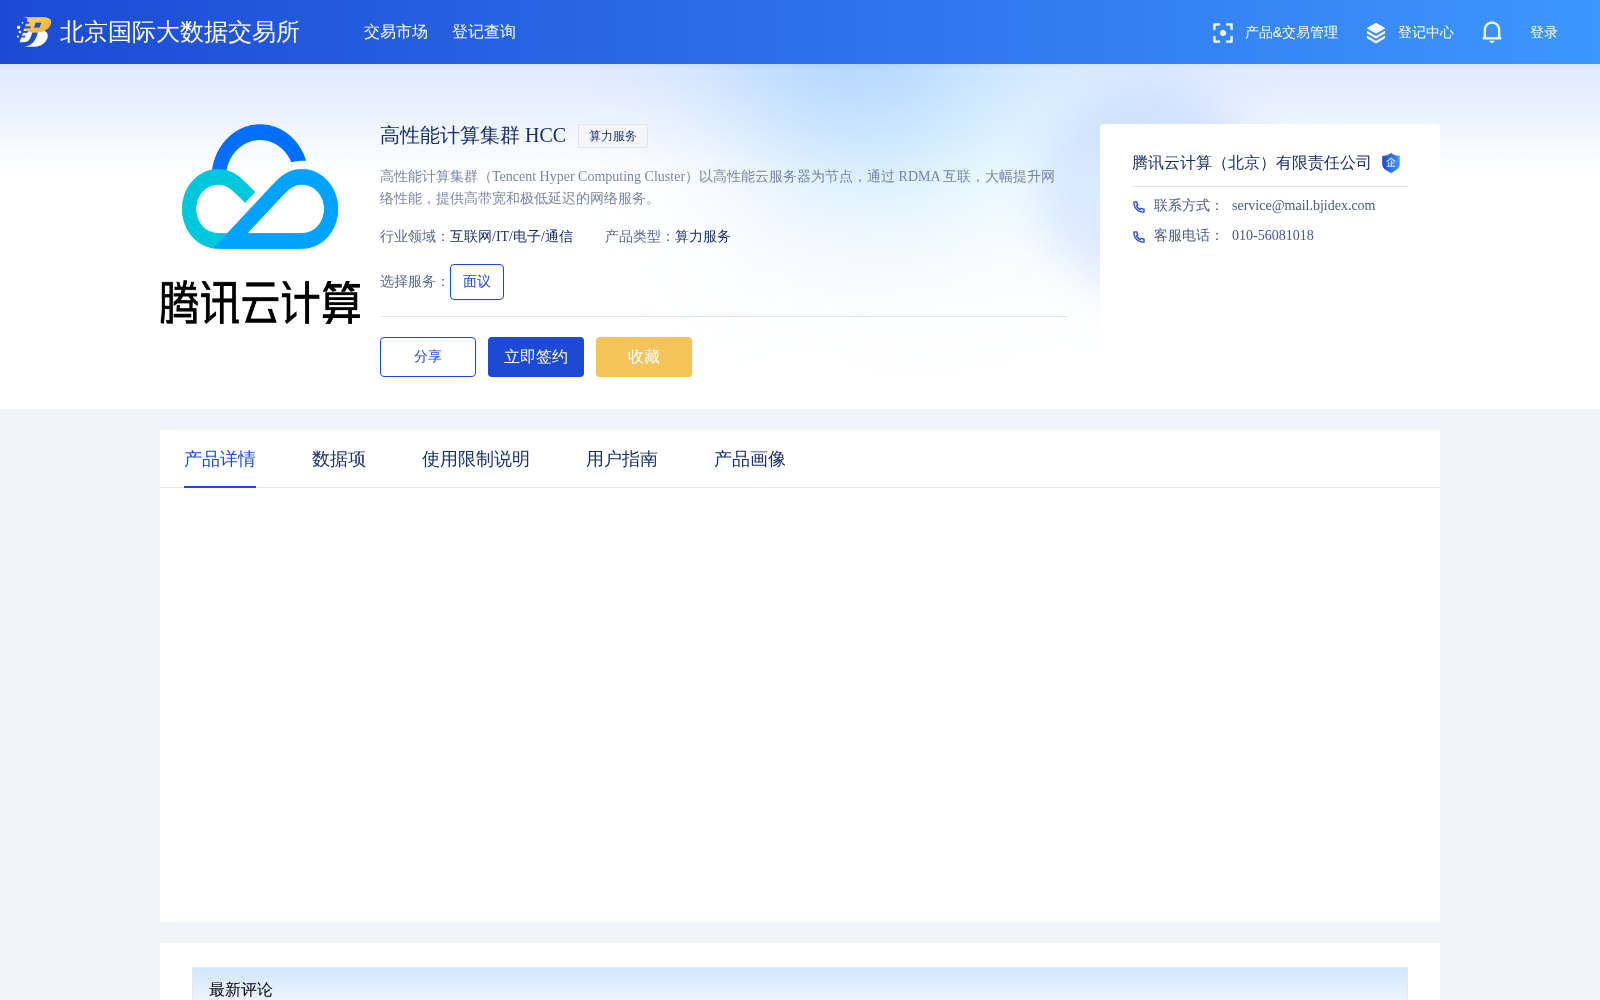Open 交易市场 in the top navigation

396,32
